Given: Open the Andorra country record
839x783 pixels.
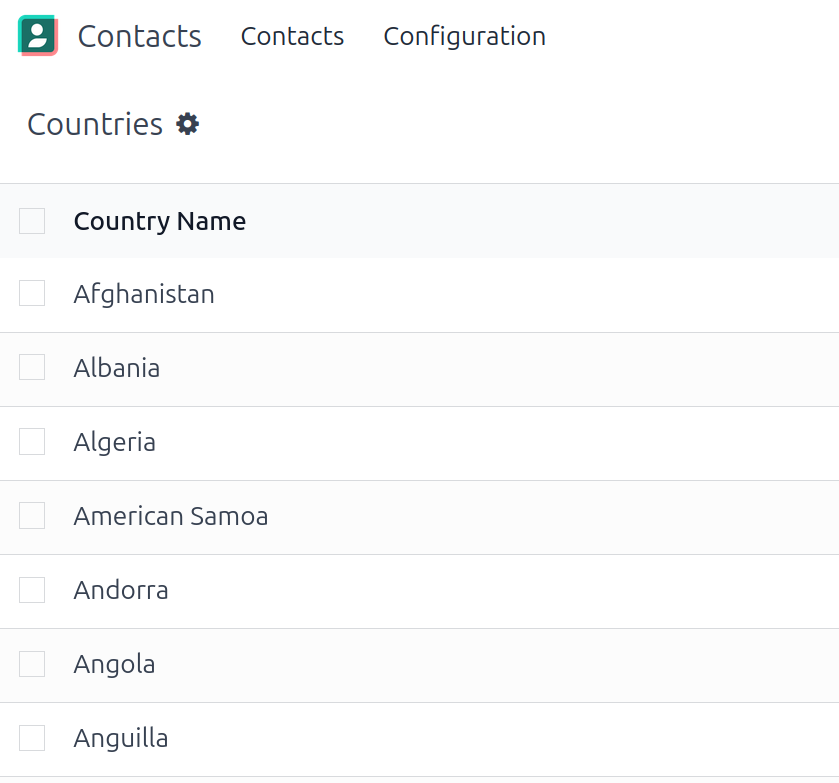Looking at the screenshot, I should 121,590.
